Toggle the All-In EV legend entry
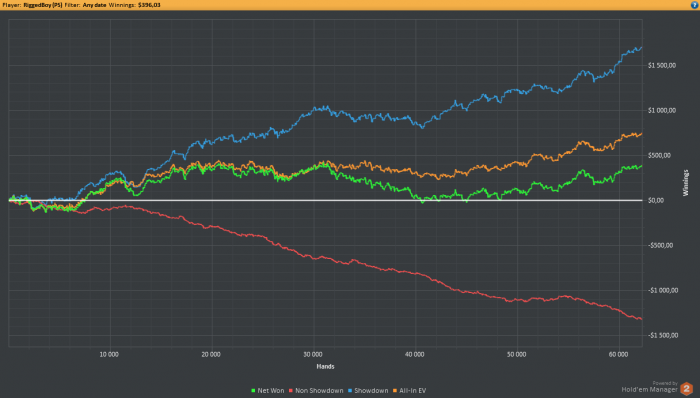700x398 pixels. point(409,390)
